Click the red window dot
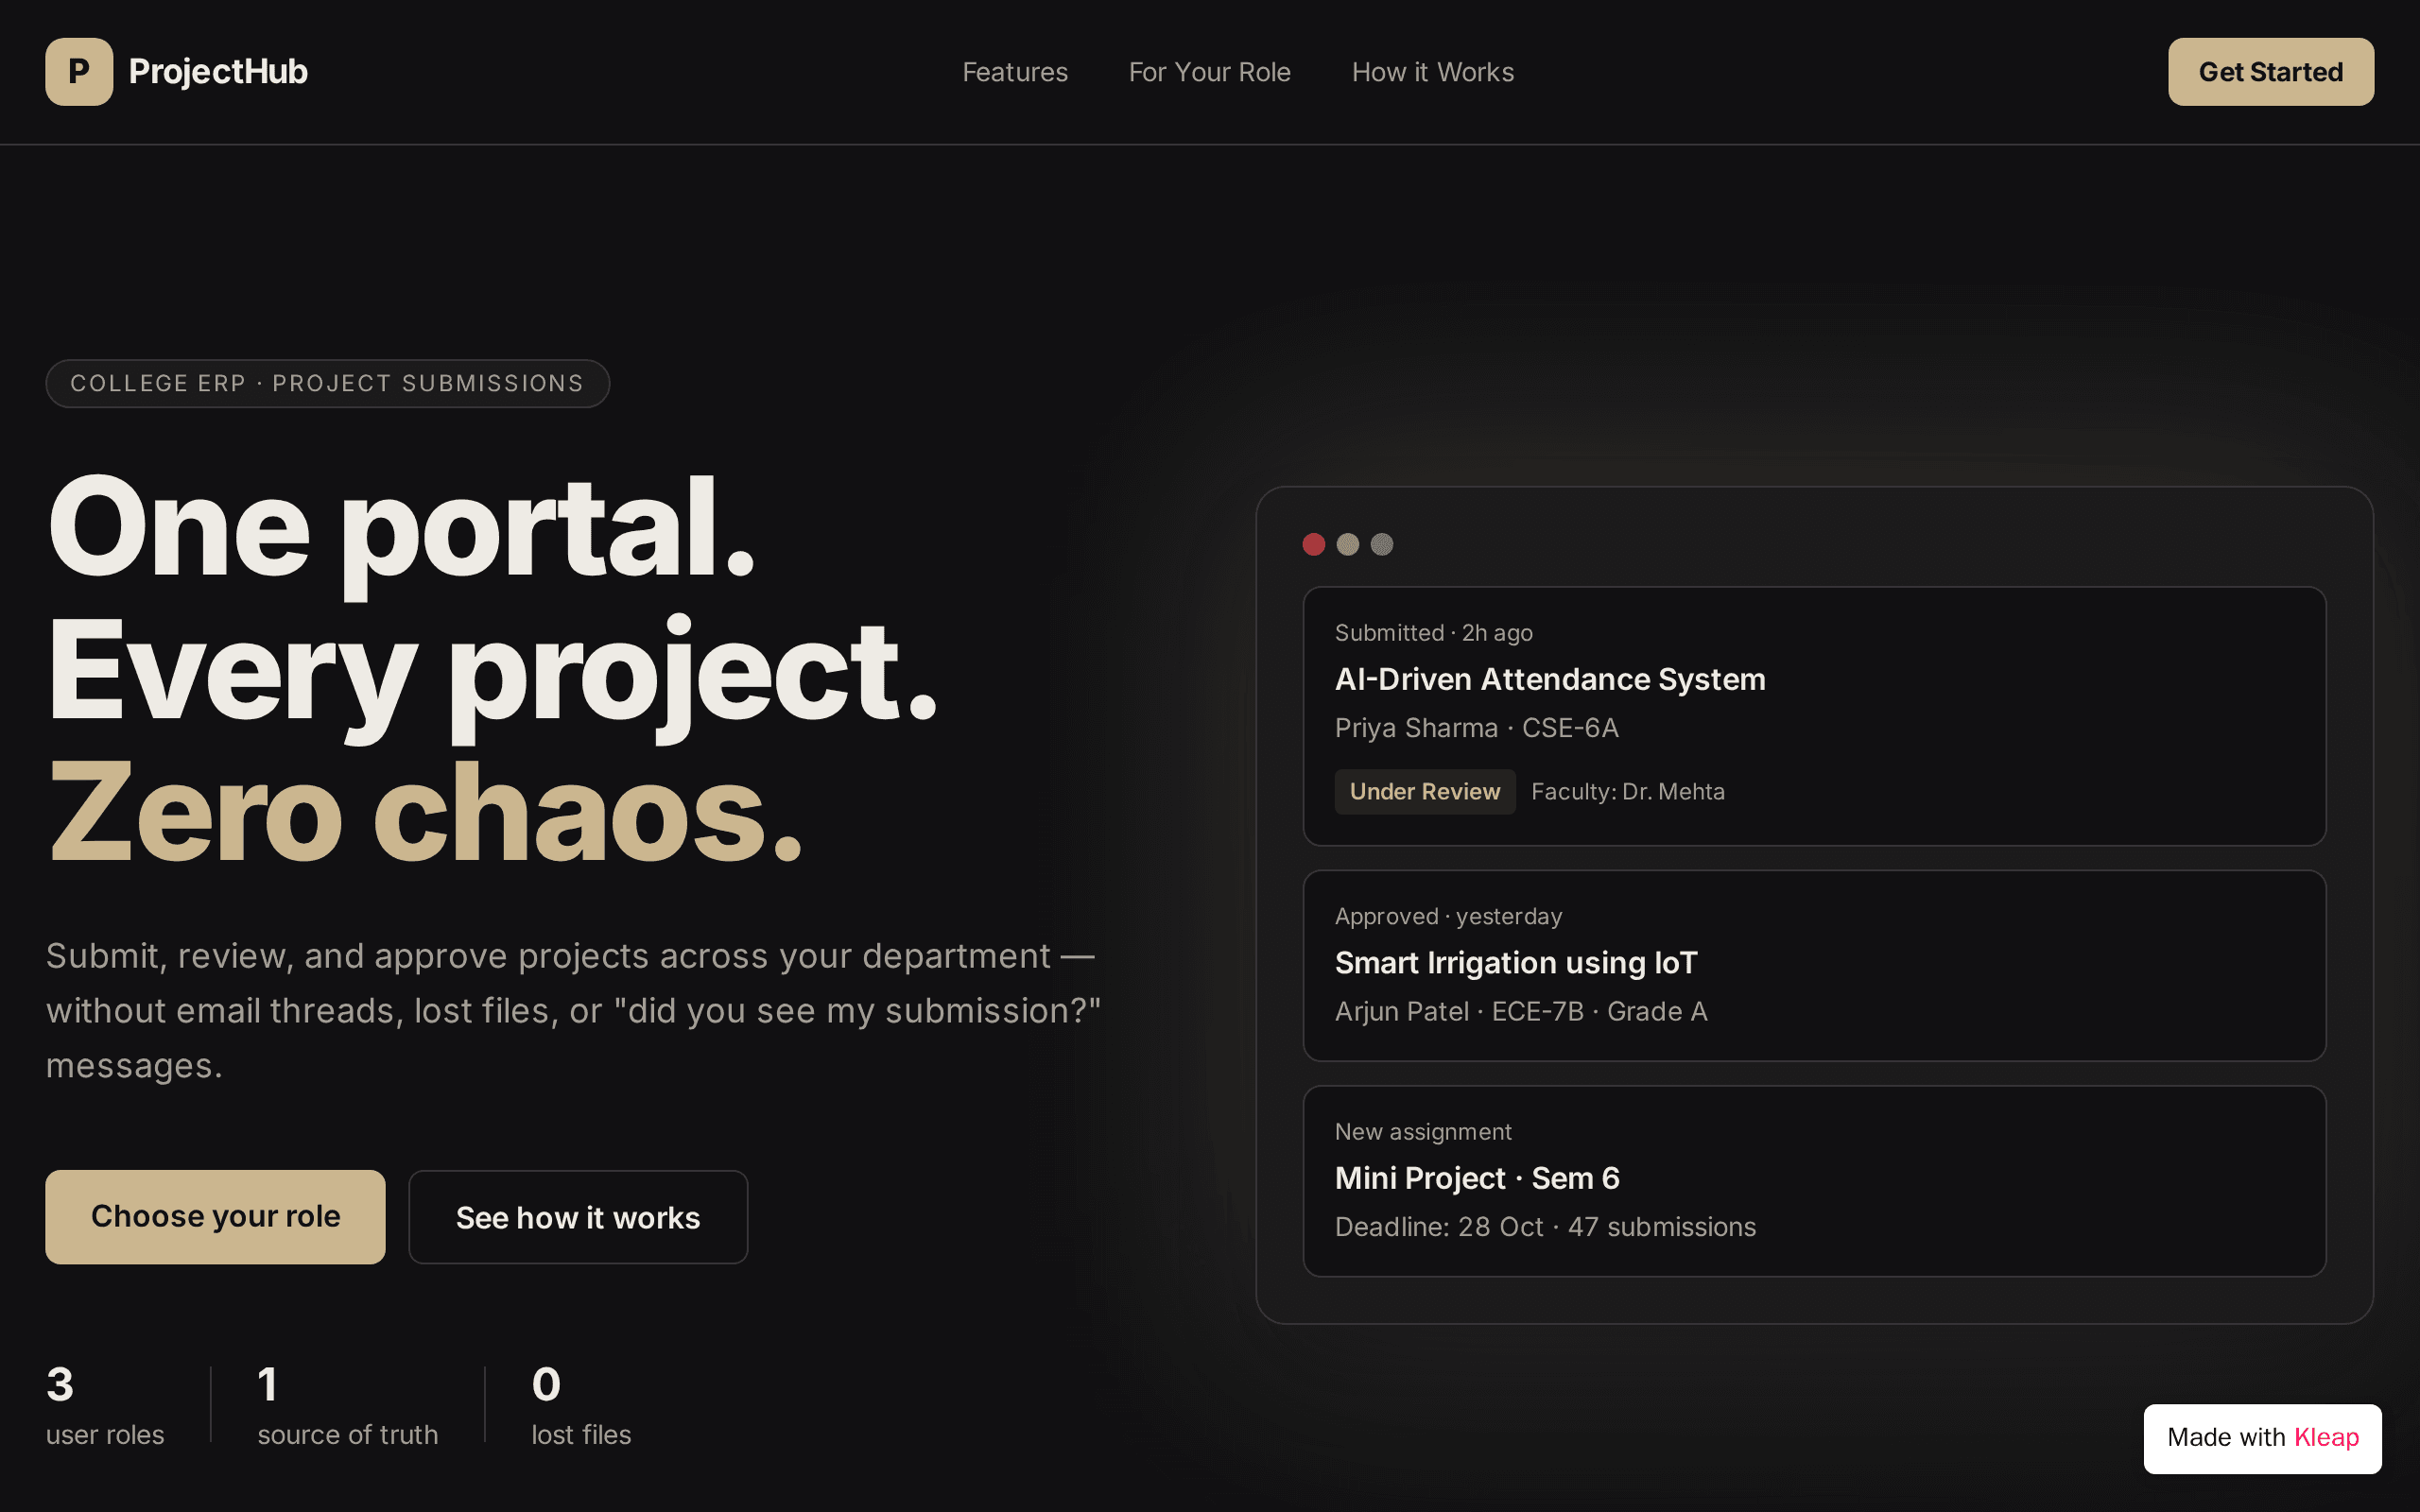Screen dimensions: 2420x1512 (1314, 544)
